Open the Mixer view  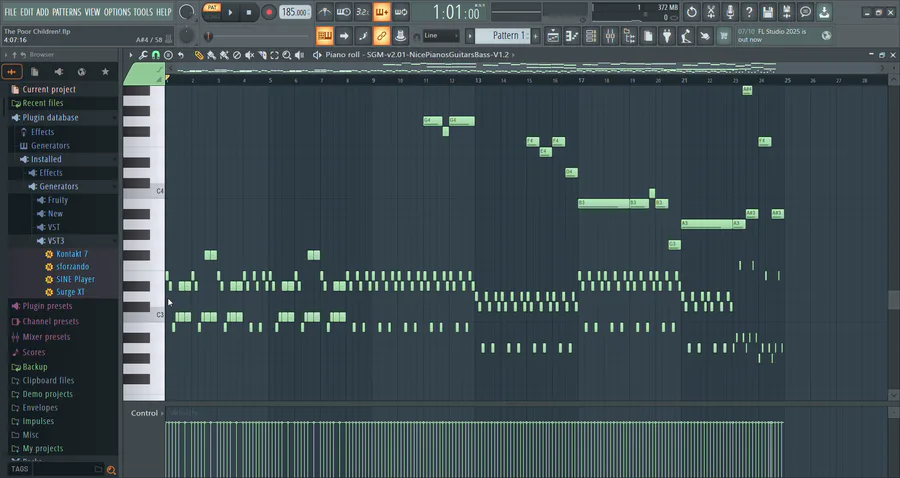tap(610, 36)
